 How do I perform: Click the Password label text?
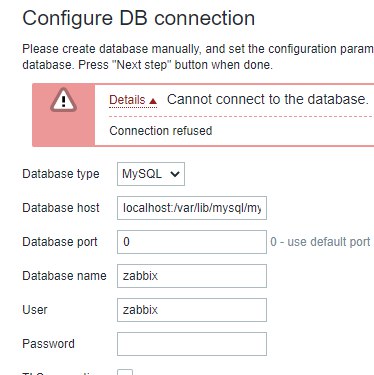48,344
